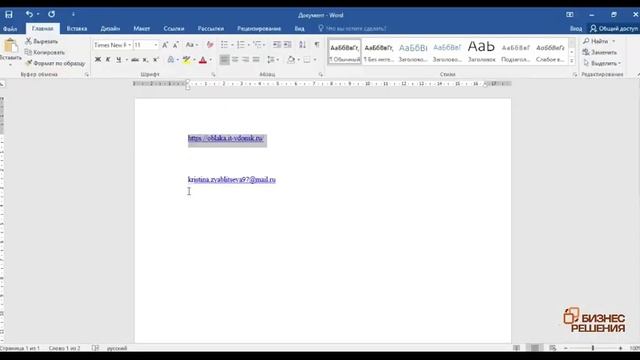Screen dimensions: 640x360
Task: Open the font color dropdown arrow
Action: click(211, 60)
